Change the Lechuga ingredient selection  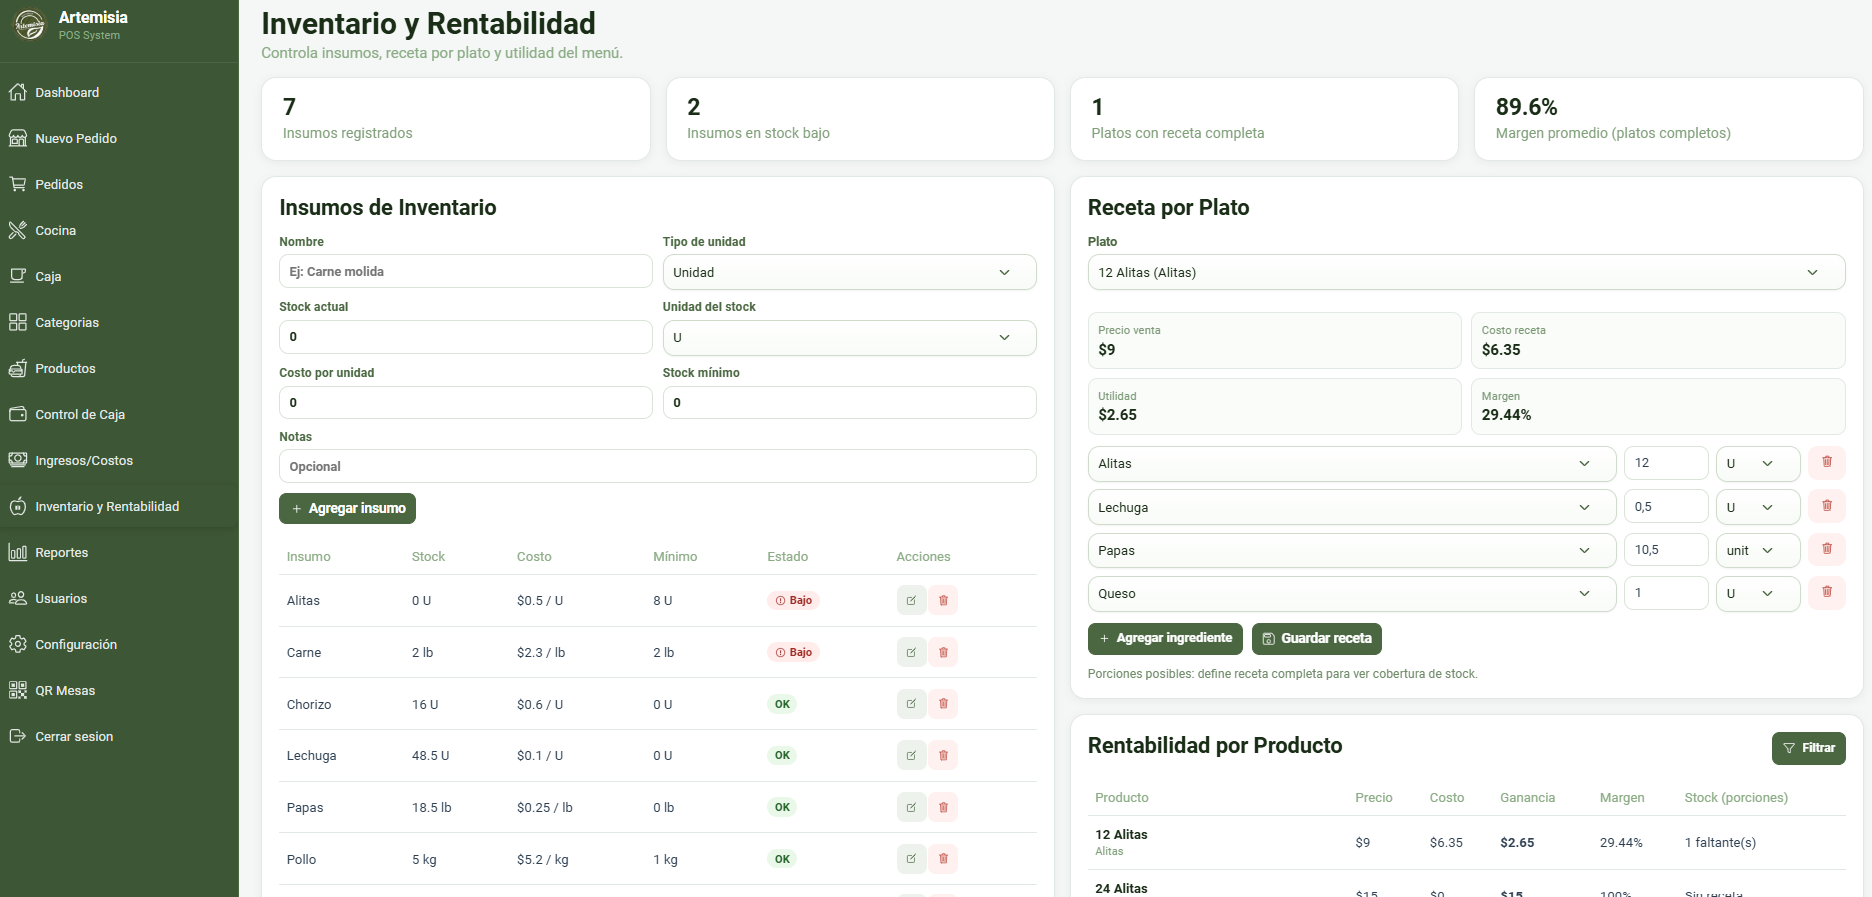point(1351,507)
